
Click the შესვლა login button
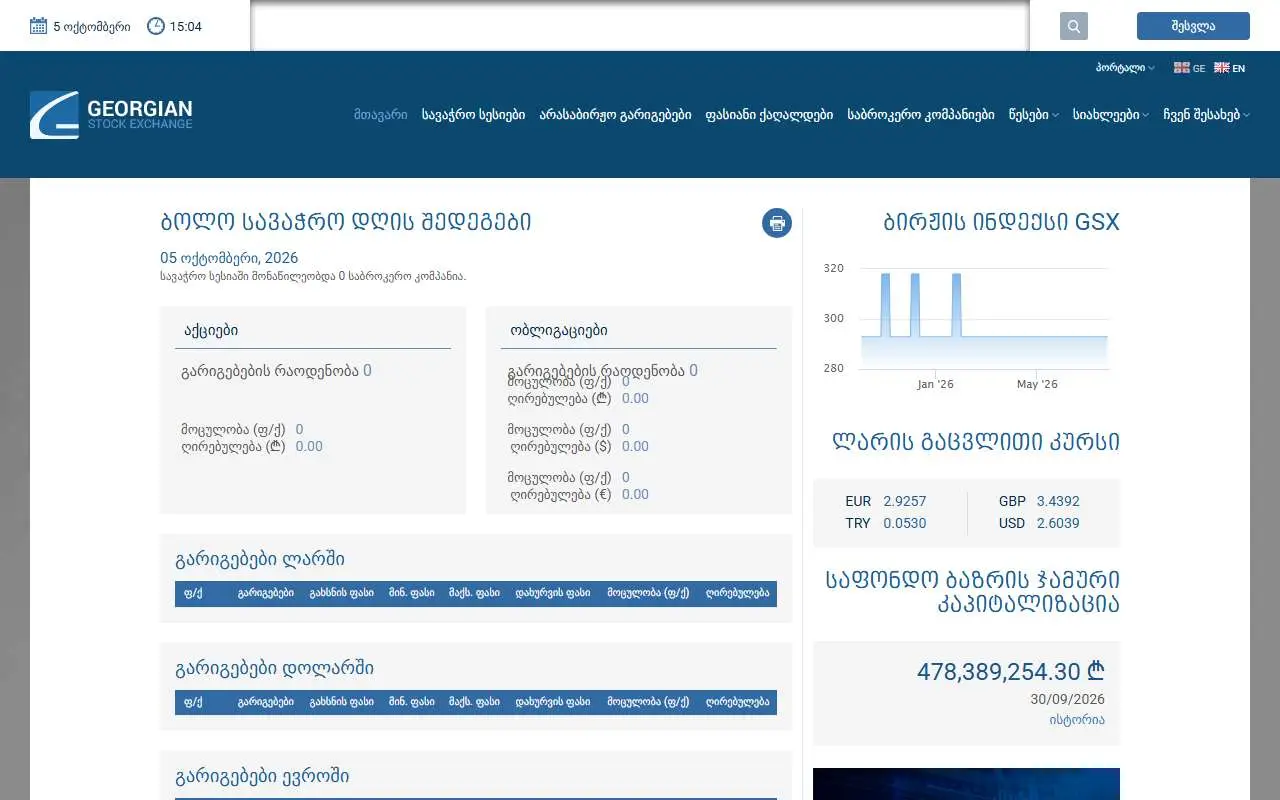coord(1193,26)
